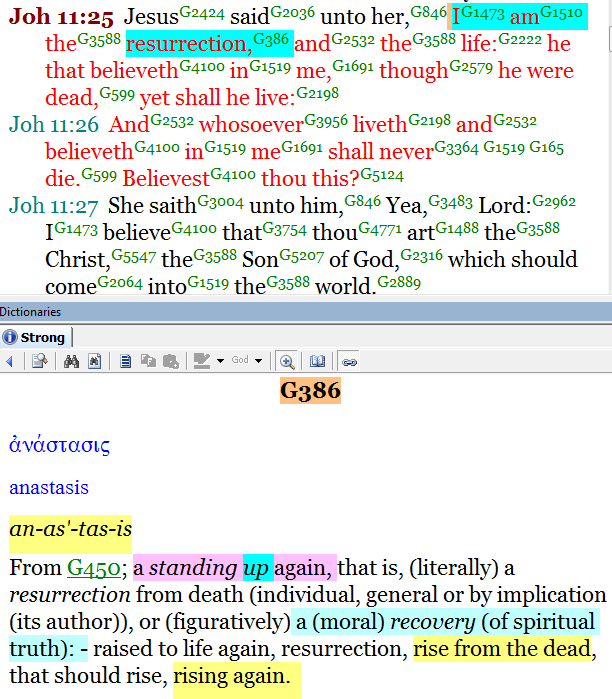
Task: Click the find-in-document page icon
Action: (94, 362)
